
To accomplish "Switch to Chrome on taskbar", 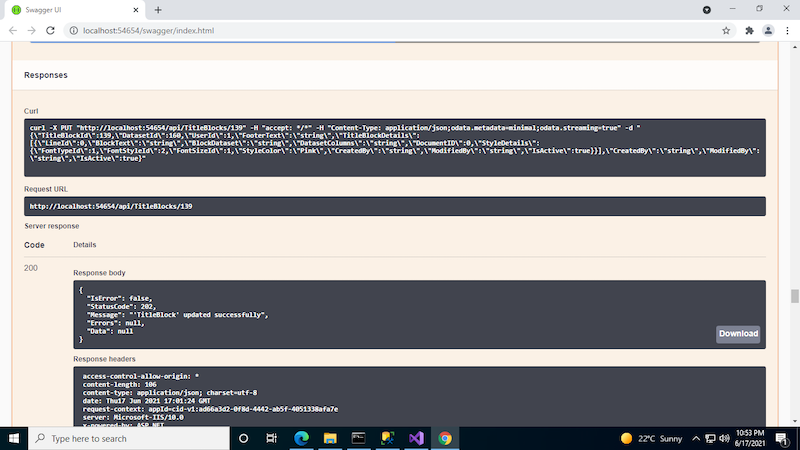I will point(445,438).
